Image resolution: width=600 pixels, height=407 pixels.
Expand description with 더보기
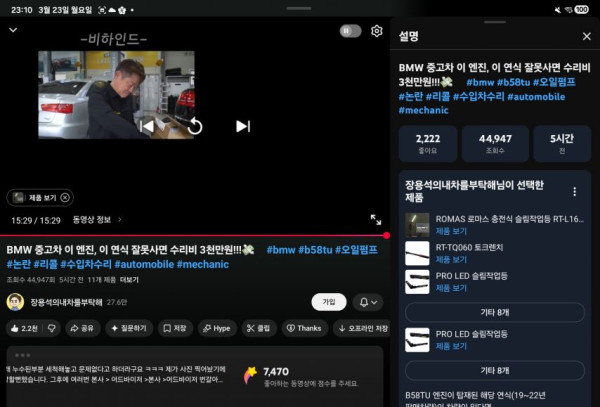(129, 280)
